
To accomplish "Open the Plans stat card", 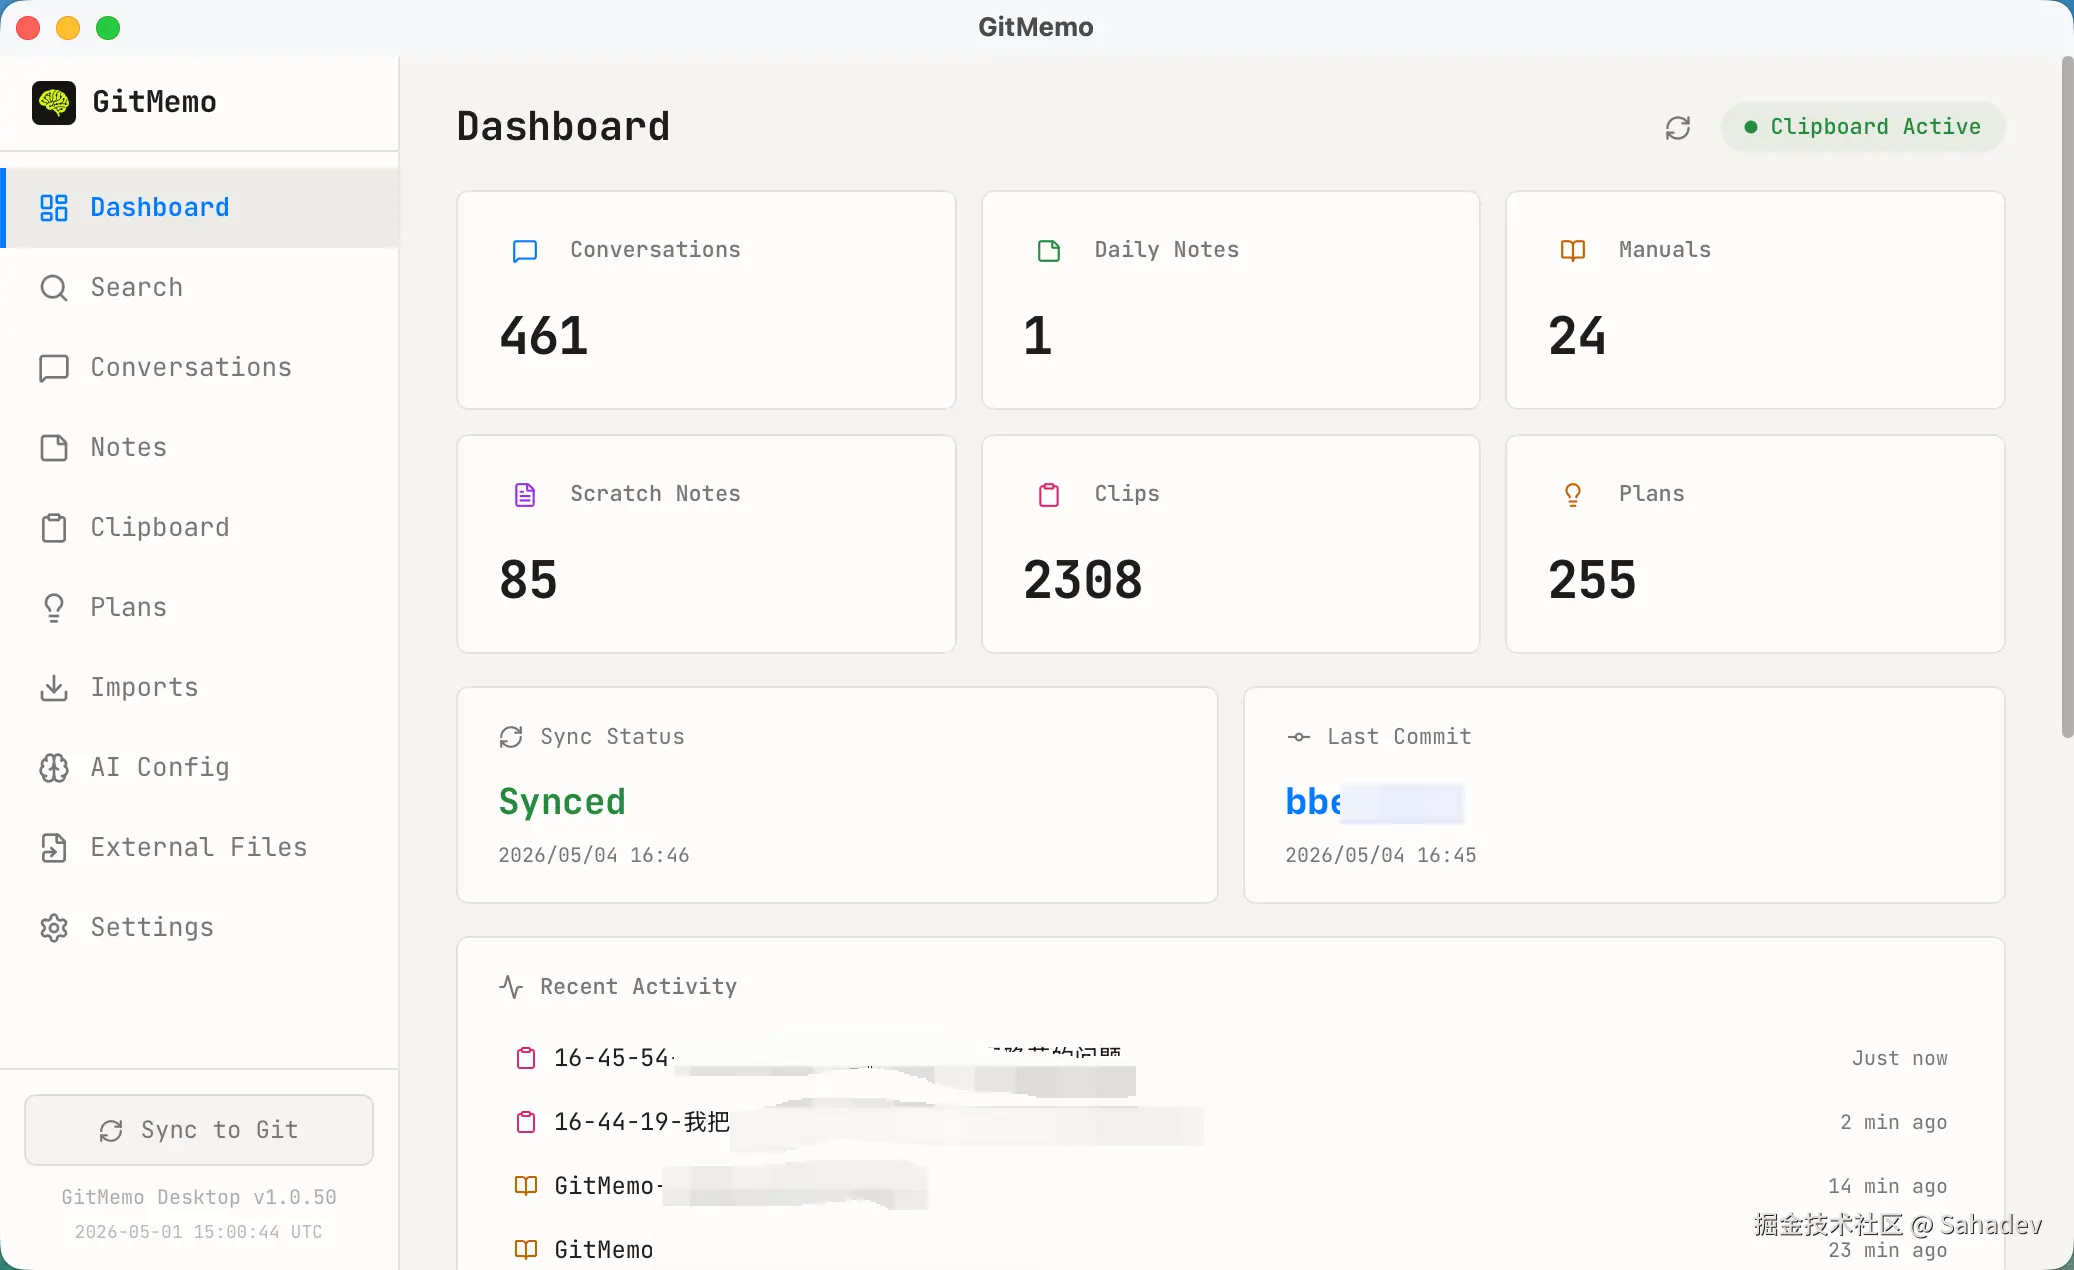I will pyautogui.click(x=1755, y=544).
